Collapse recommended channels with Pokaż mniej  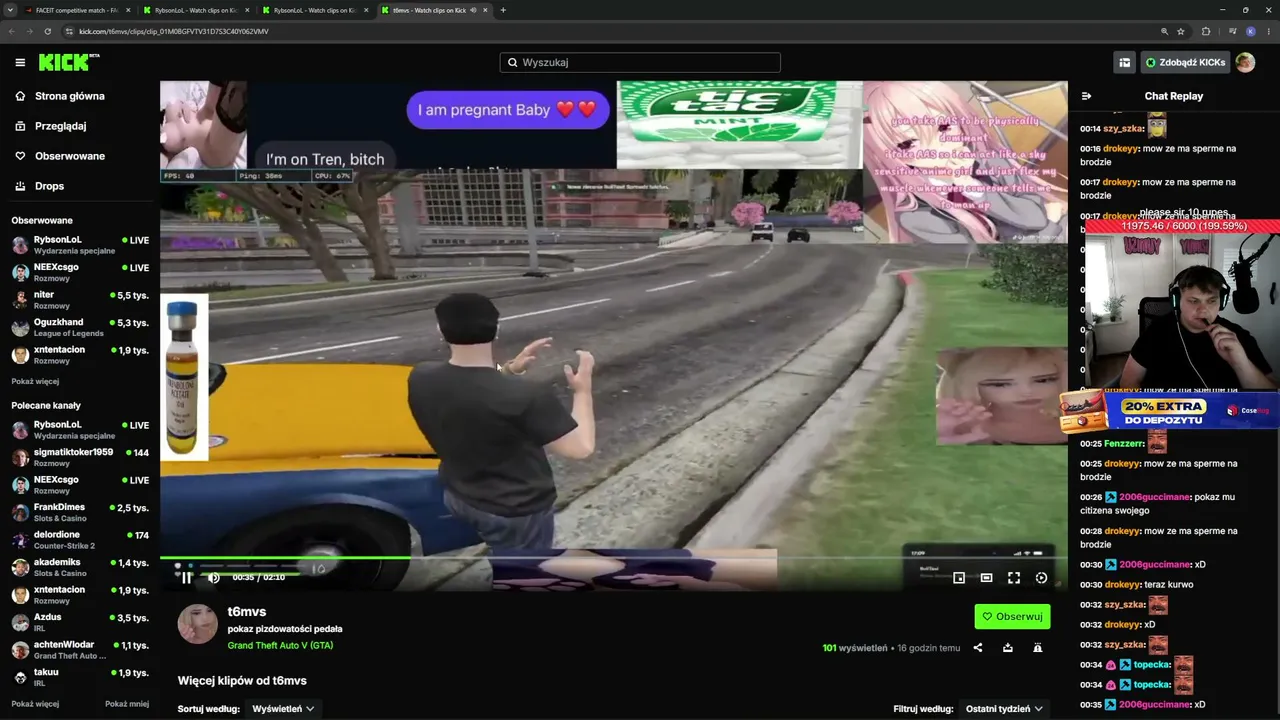pos(127,704)
